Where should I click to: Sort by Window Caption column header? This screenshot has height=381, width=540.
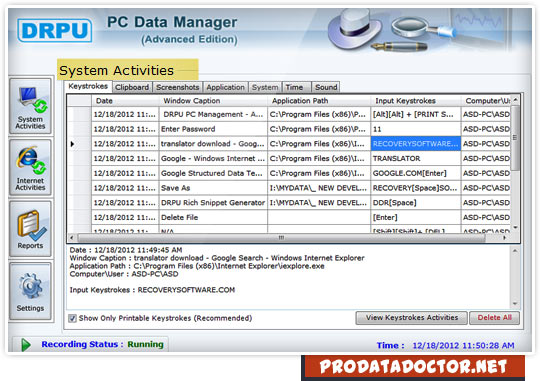click(x=213, y=101)
